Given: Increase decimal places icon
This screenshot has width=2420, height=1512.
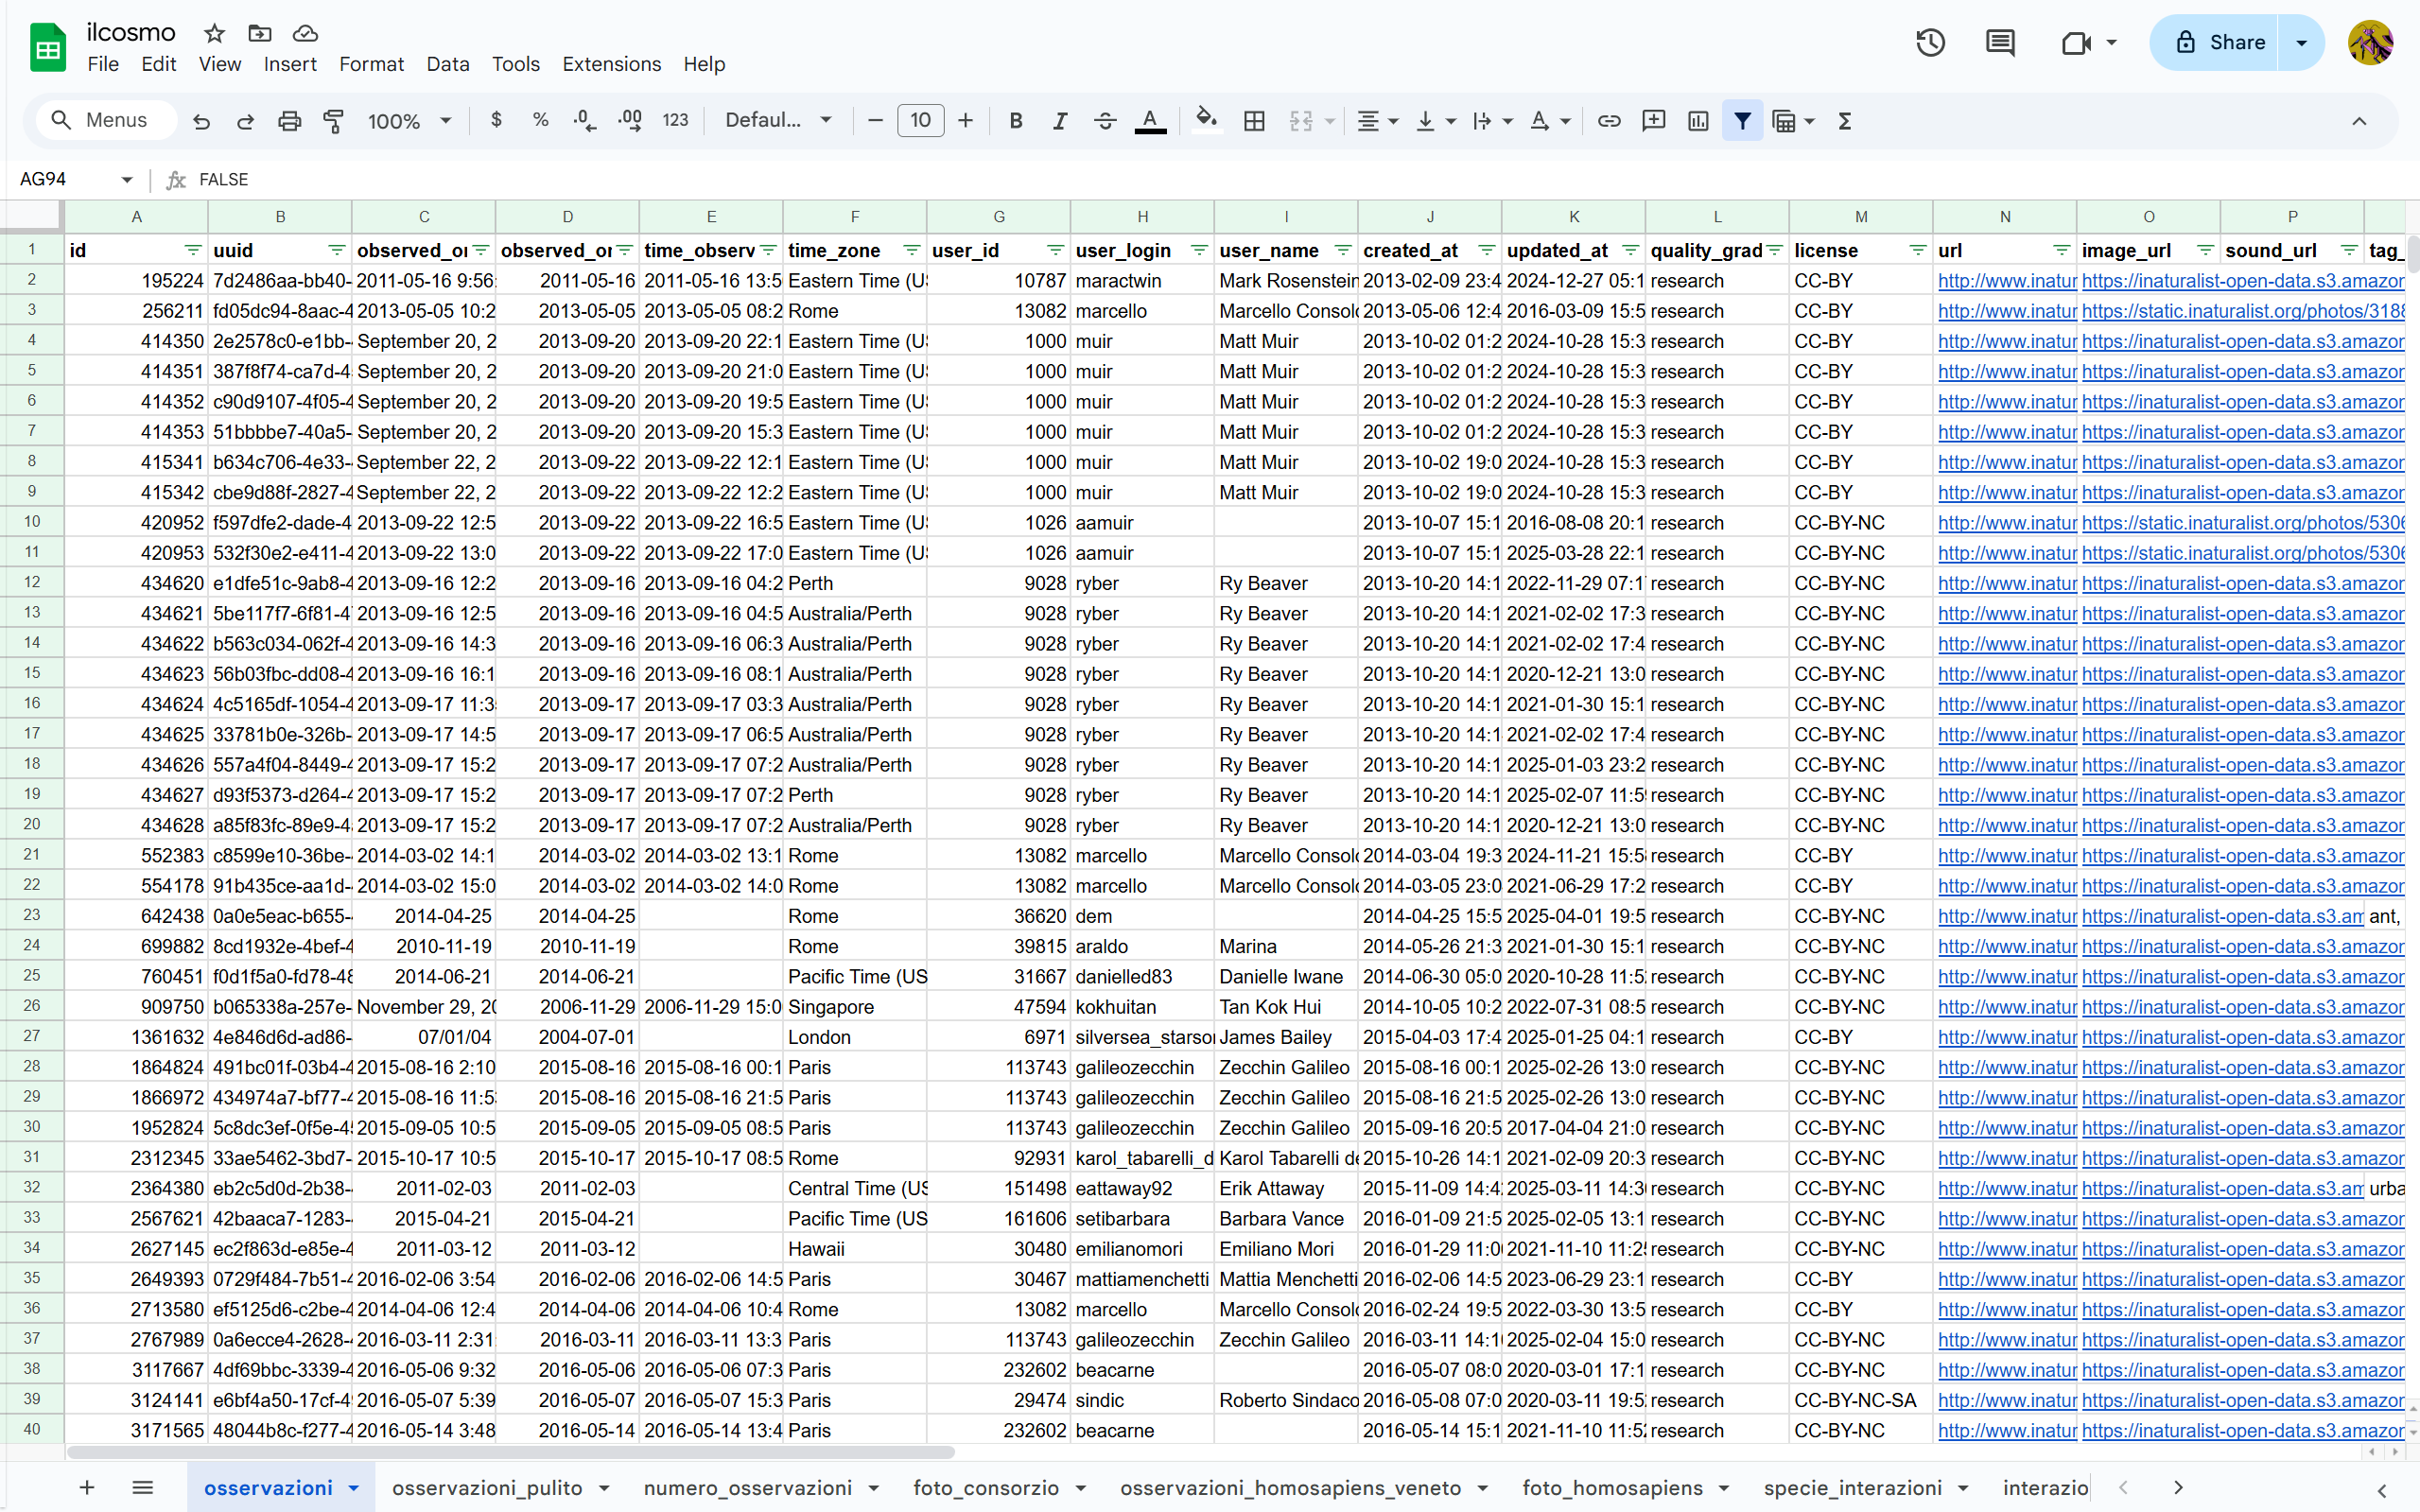Looking at the screenshot, I should pos(630,121).
